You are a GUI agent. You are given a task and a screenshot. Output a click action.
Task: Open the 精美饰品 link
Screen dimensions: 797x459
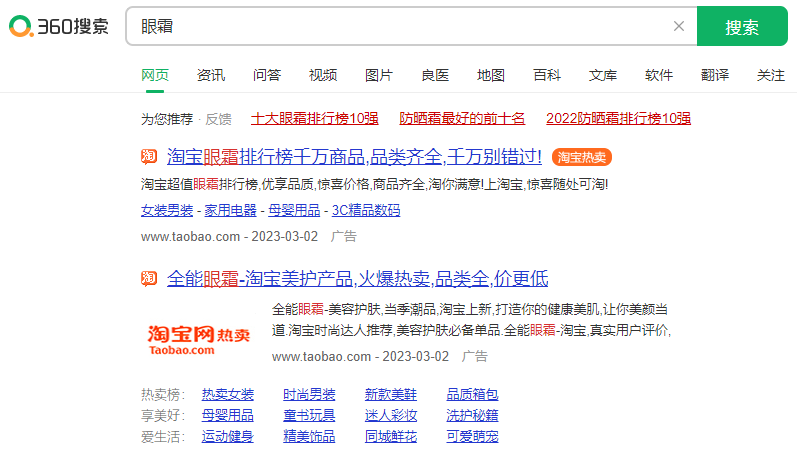309,436
